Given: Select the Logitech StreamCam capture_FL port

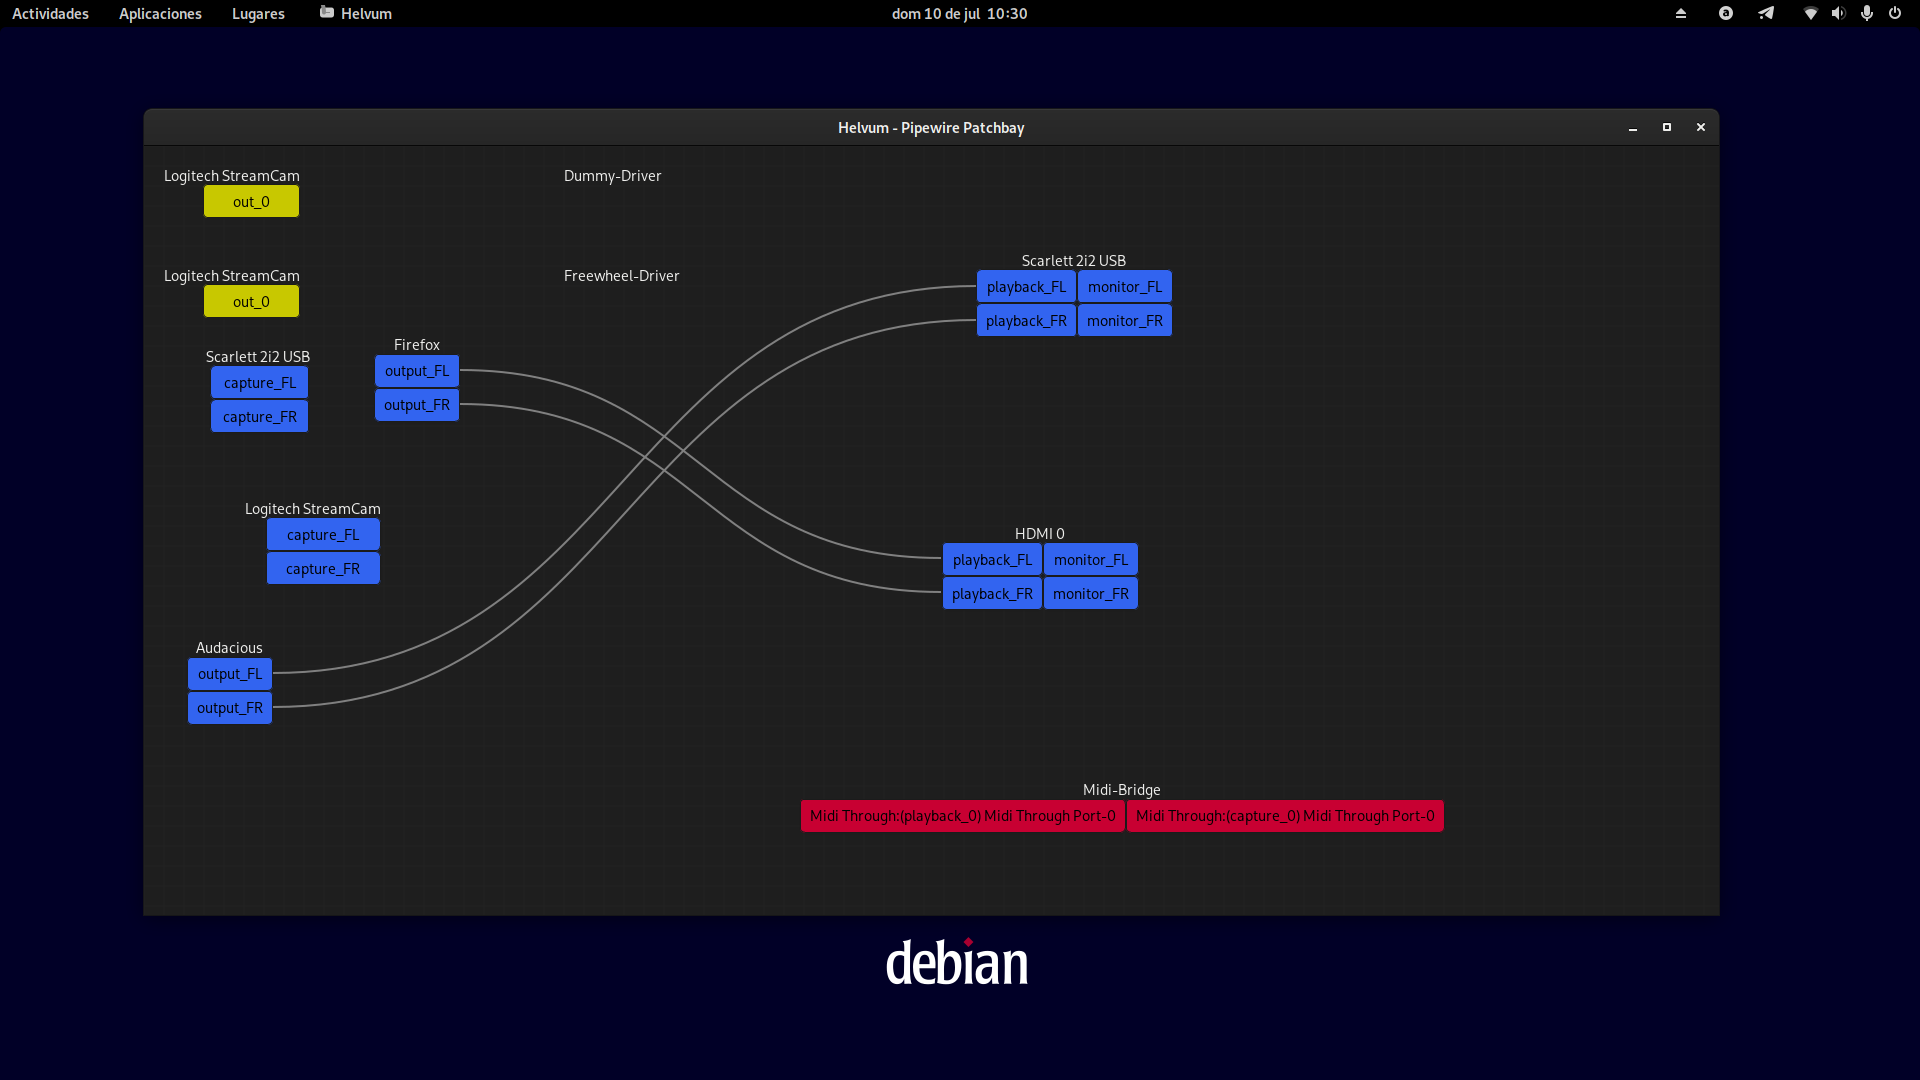Looking at the screenshot, I should [322, 535].
